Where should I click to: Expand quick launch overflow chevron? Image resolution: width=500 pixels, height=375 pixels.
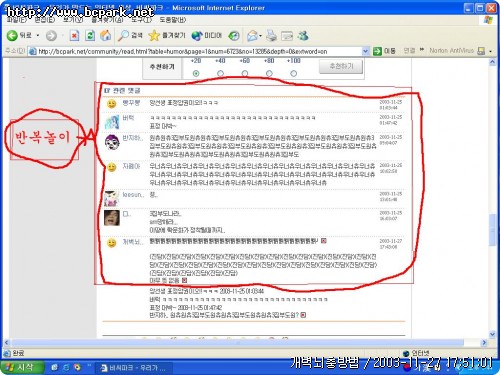pos(89,366)
